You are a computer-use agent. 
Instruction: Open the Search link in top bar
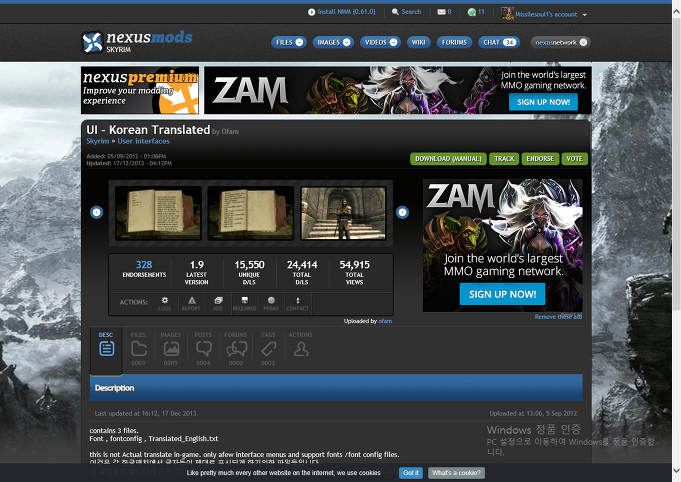[x=407, y=12]
